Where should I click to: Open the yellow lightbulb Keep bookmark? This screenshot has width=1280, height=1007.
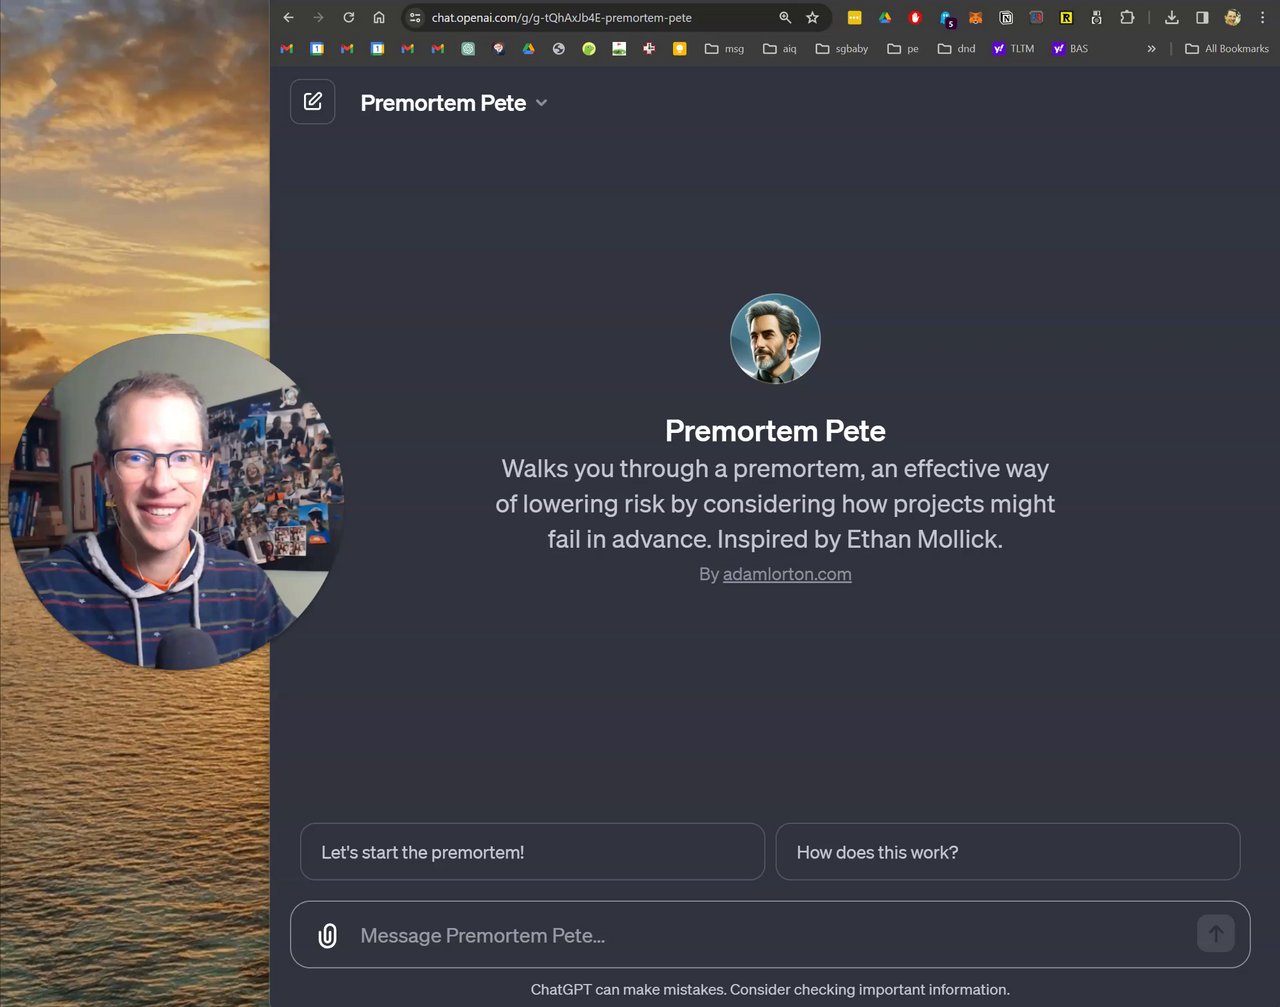(680, 48)
